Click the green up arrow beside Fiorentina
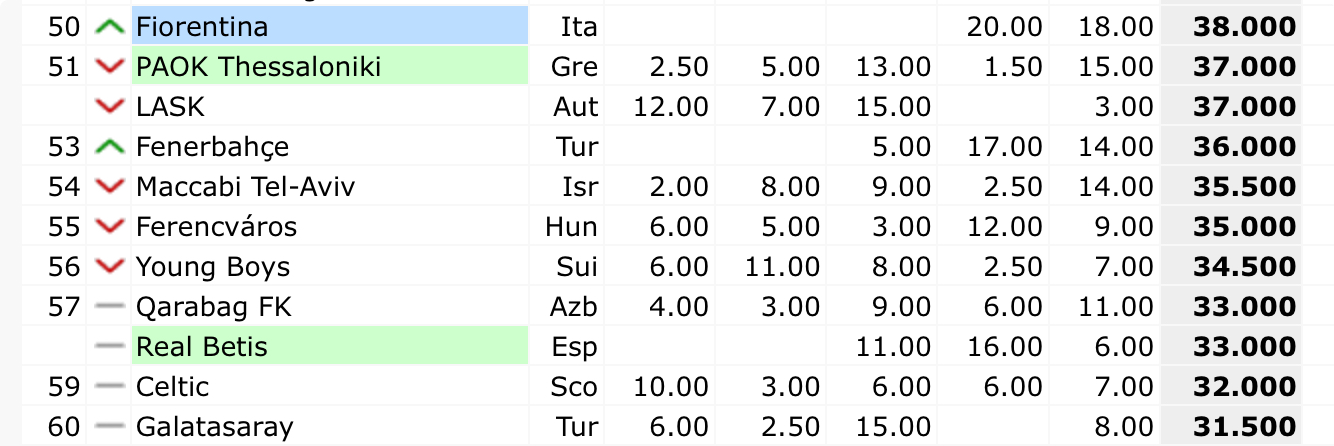Screen dimensions: 1334x446 pyautogui.click(x=108, y=27)
